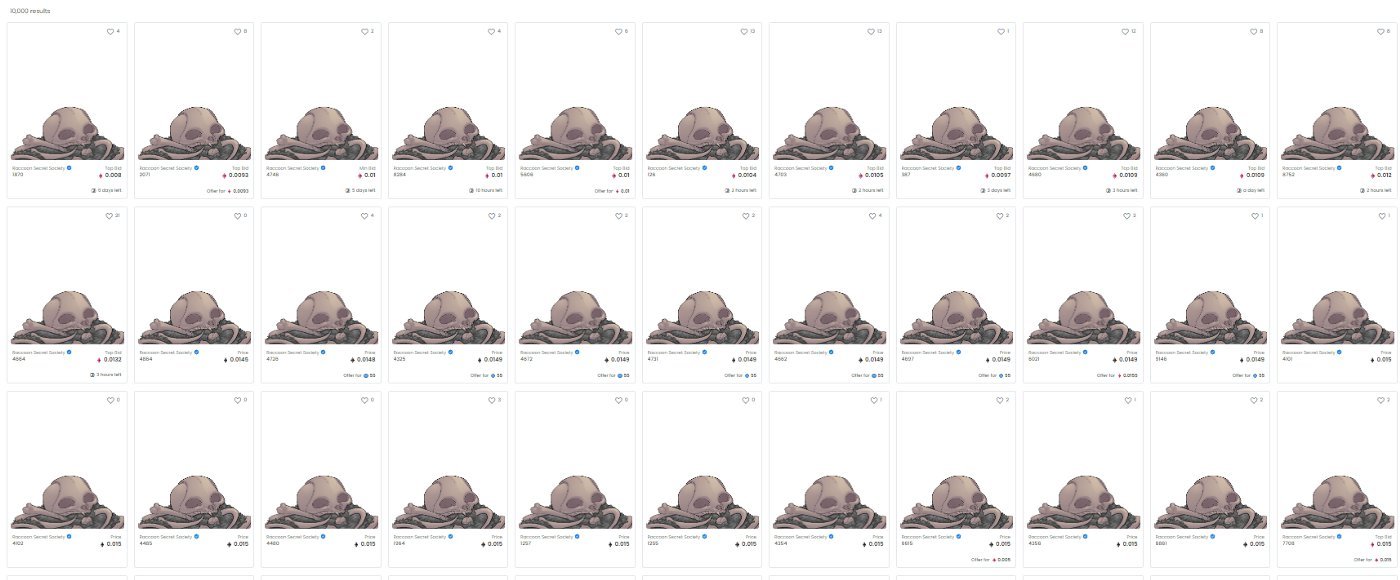Favorite the card for token 587

pyautogui.click(x=1000, y=32)
